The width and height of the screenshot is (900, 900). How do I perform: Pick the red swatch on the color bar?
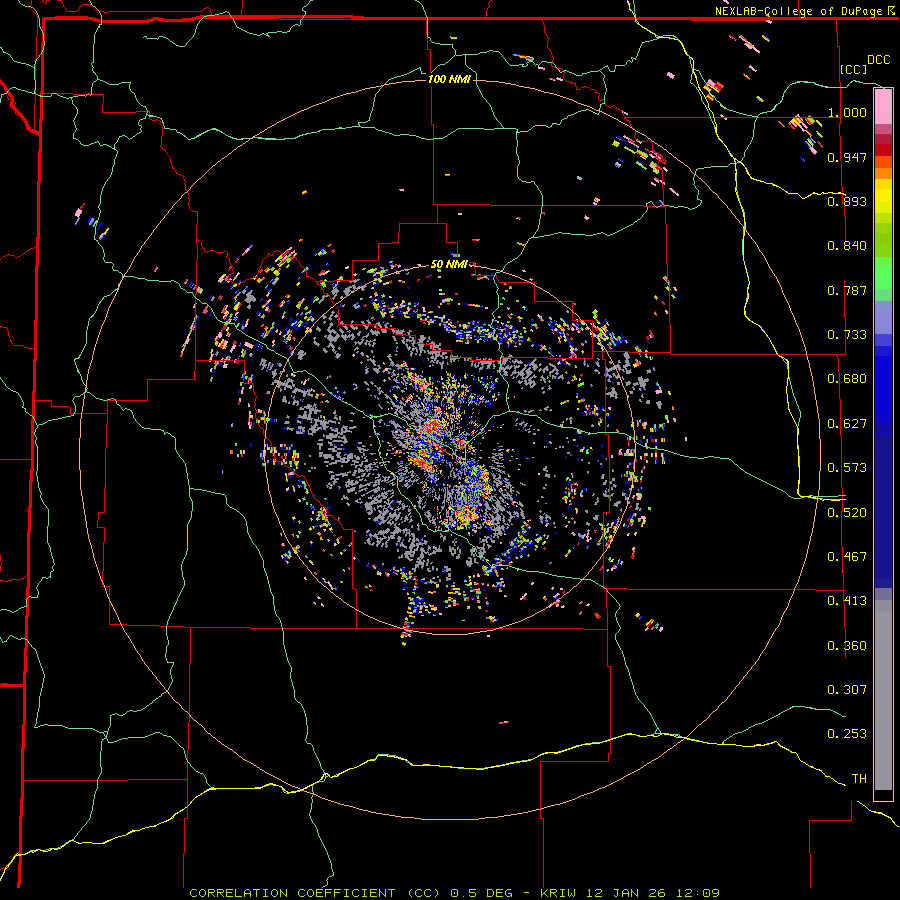(883, 150)
